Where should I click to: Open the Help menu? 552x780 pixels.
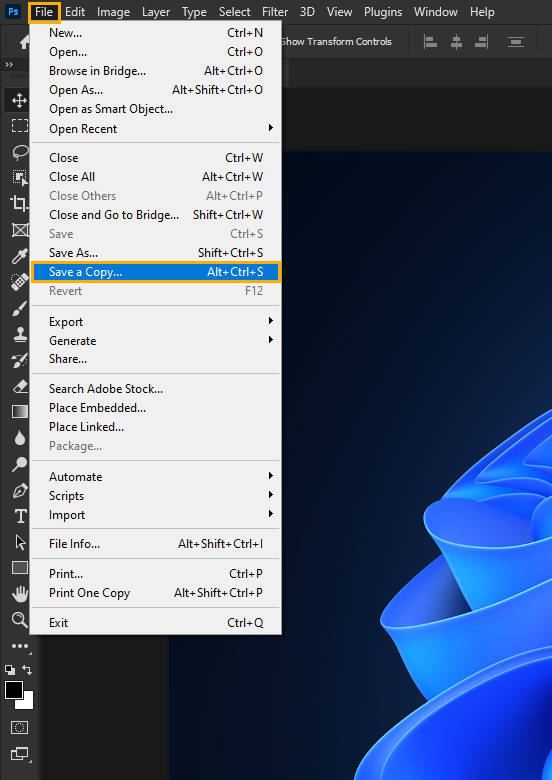pos(482,12)
